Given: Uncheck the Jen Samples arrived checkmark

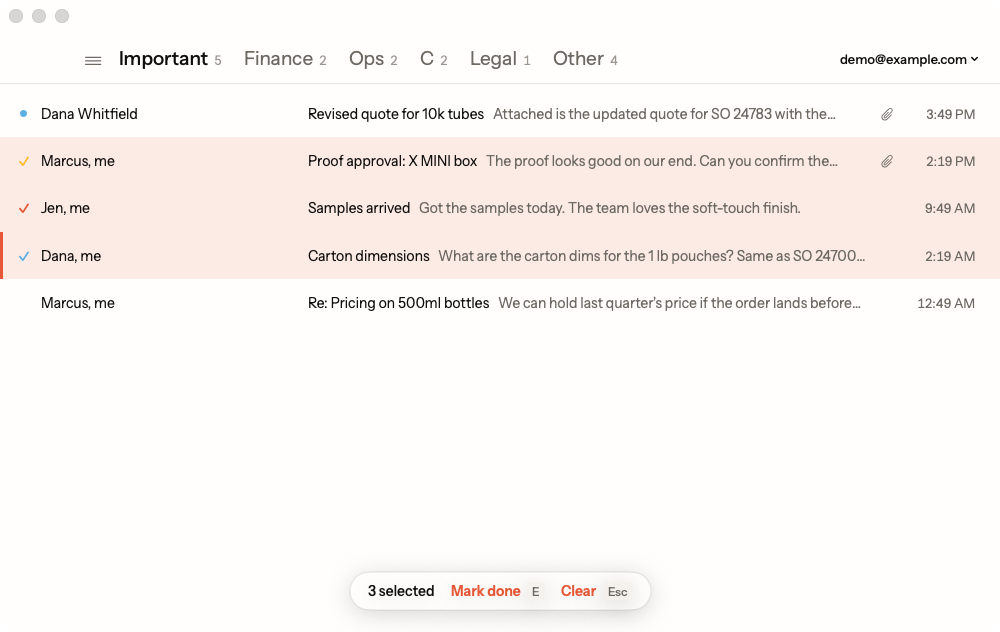Looking at the screenshot, I should [x=24, y=209].
